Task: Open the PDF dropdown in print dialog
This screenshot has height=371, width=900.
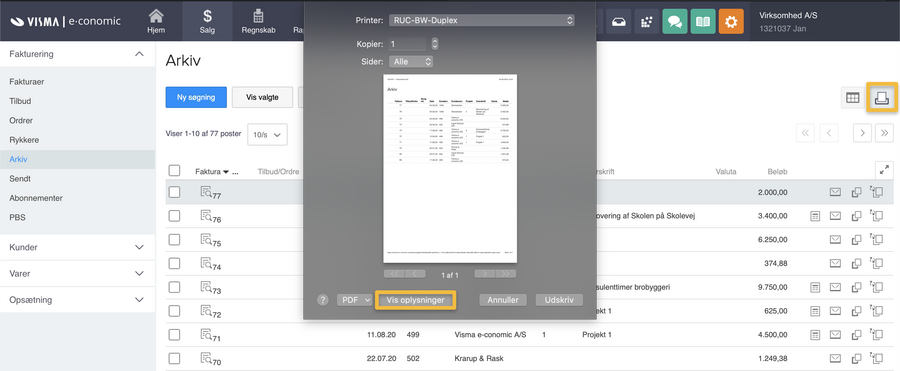Action: coord(355,300)
